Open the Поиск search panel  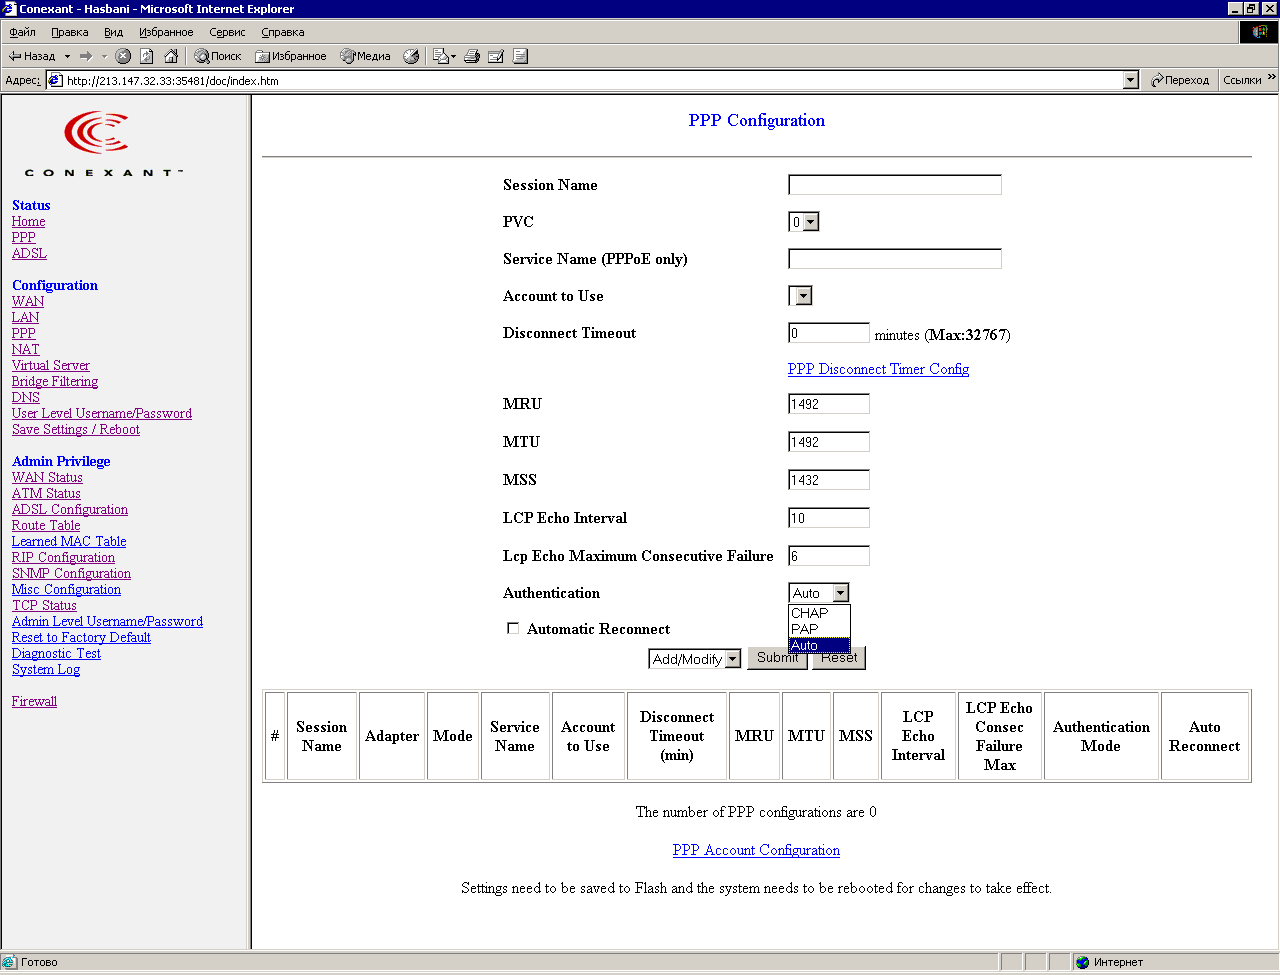coord(218,56)
